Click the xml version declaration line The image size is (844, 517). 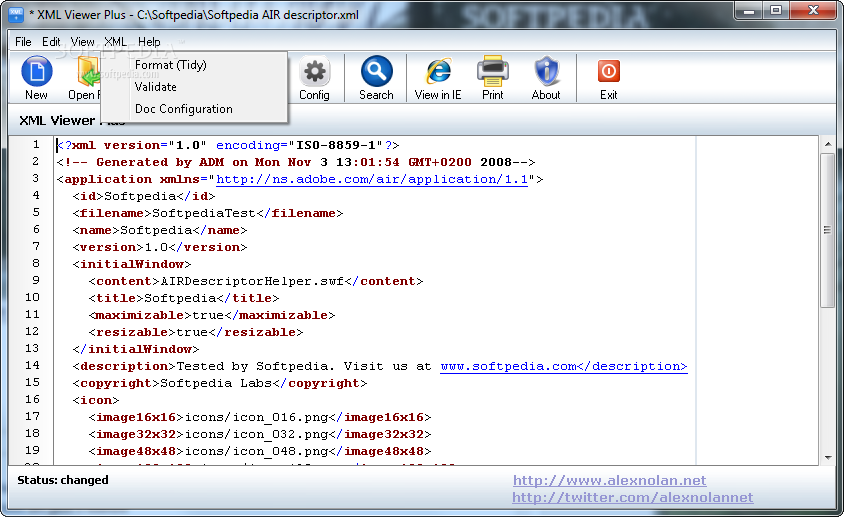coord(228,145)
